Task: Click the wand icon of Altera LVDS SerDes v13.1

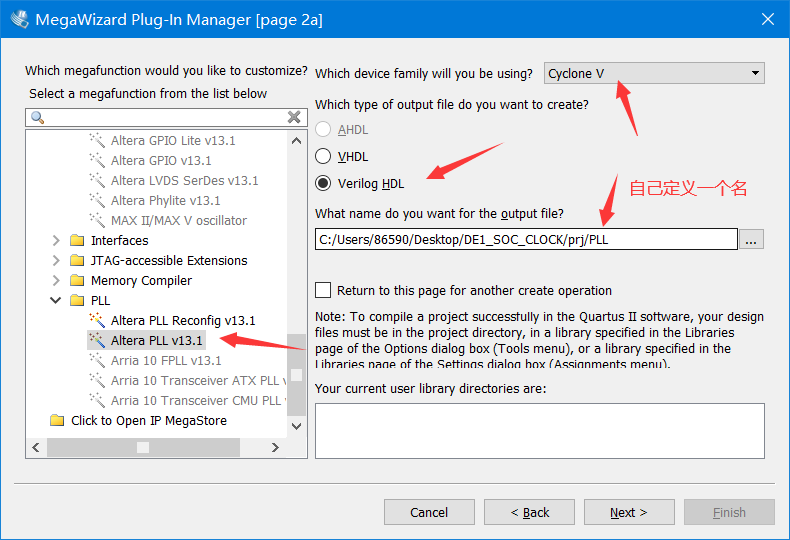Action: coord(97,180)
